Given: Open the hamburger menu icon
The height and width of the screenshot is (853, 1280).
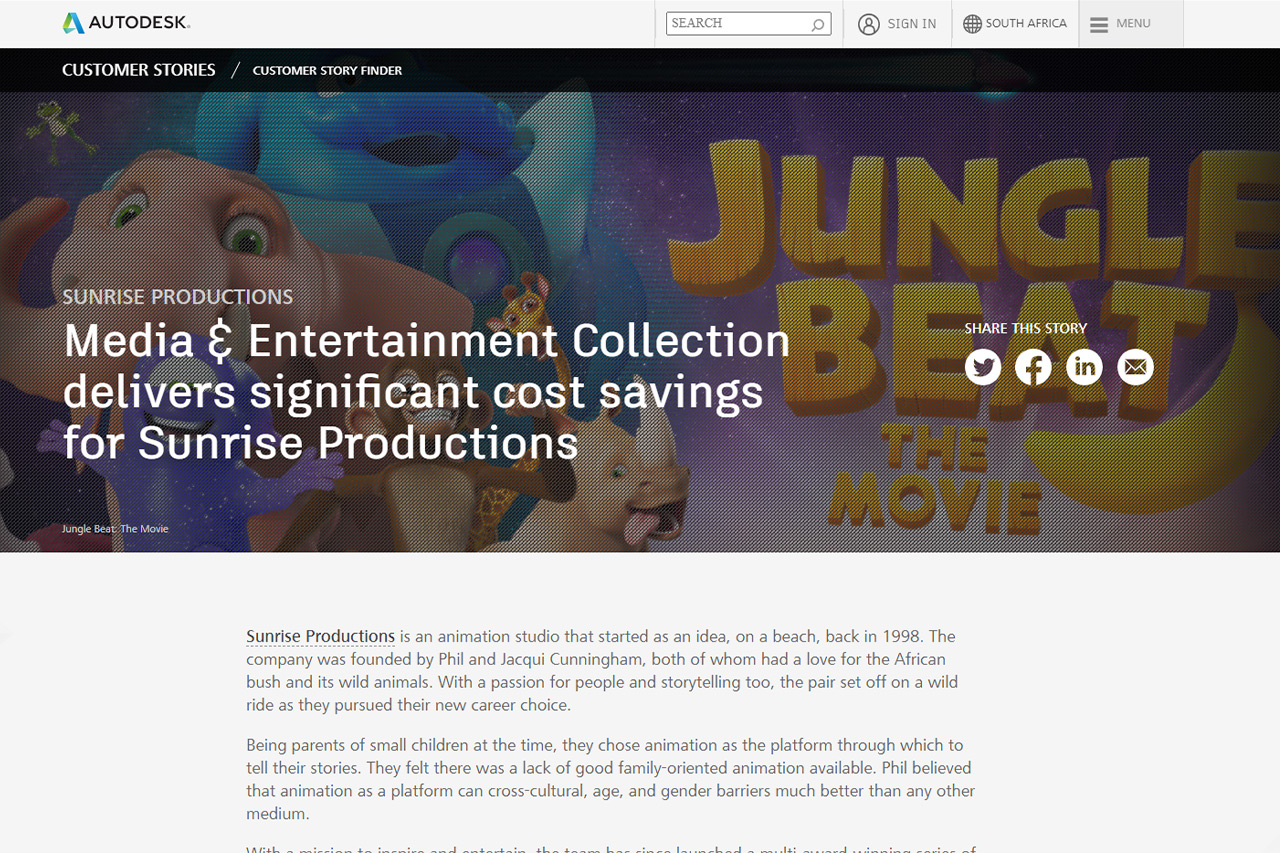Looking at the screenshot, I should [1099, 24].
